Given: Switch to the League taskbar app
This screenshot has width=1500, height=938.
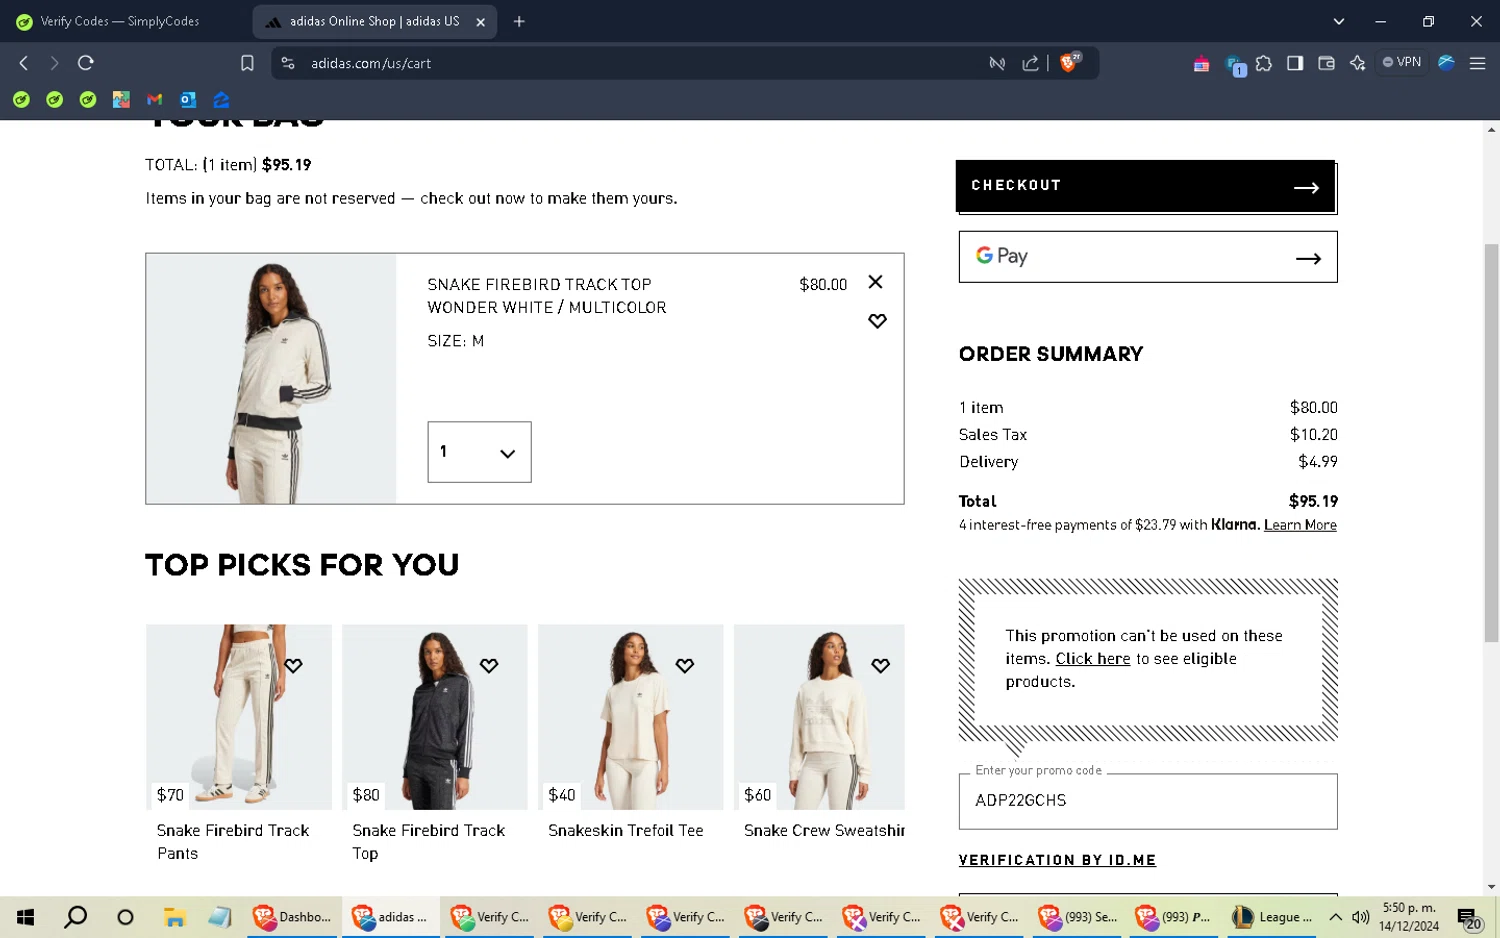Looking at the screenshot, I should pos(1271,917).
